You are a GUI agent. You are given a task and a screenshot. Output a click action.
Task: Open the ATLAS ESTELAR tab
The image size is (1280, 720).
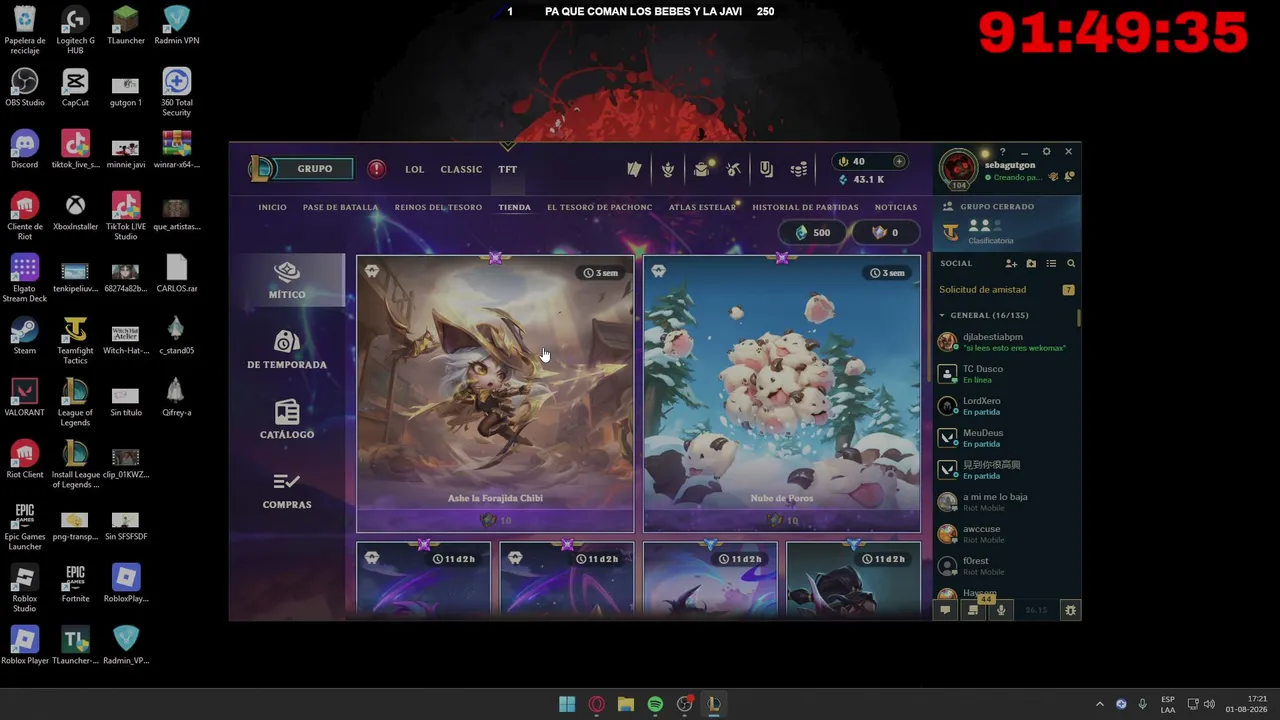tap(702, 207)
